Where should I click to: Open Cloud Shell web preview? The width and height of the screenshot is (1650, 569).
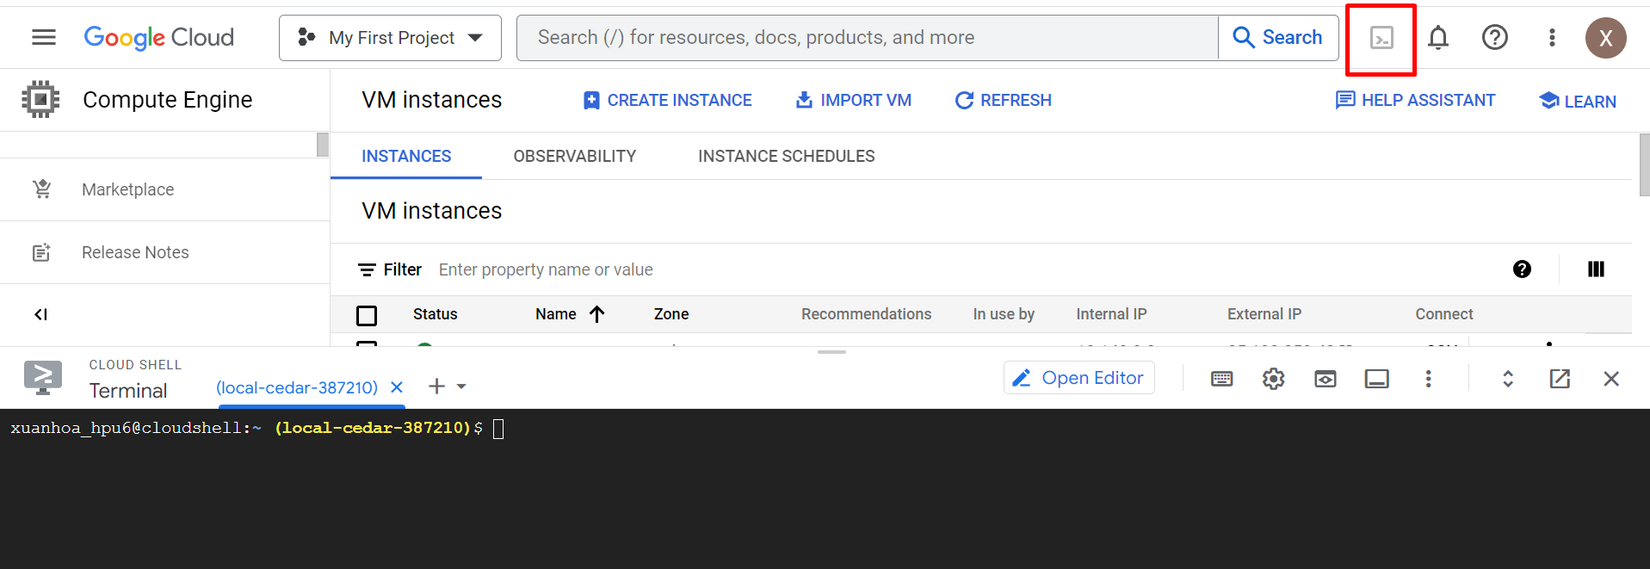(1325, 379)
